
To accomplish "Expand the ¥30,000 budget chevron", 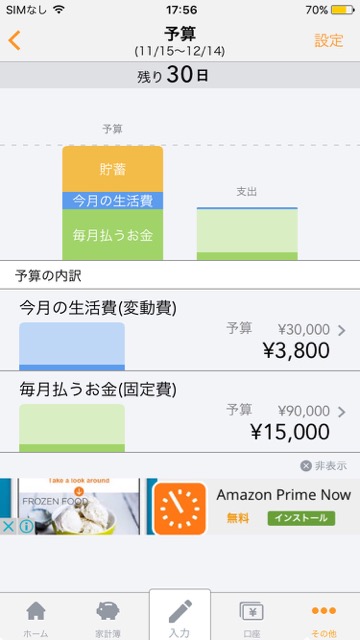I will pyautogui.click(x=342, y=330).
